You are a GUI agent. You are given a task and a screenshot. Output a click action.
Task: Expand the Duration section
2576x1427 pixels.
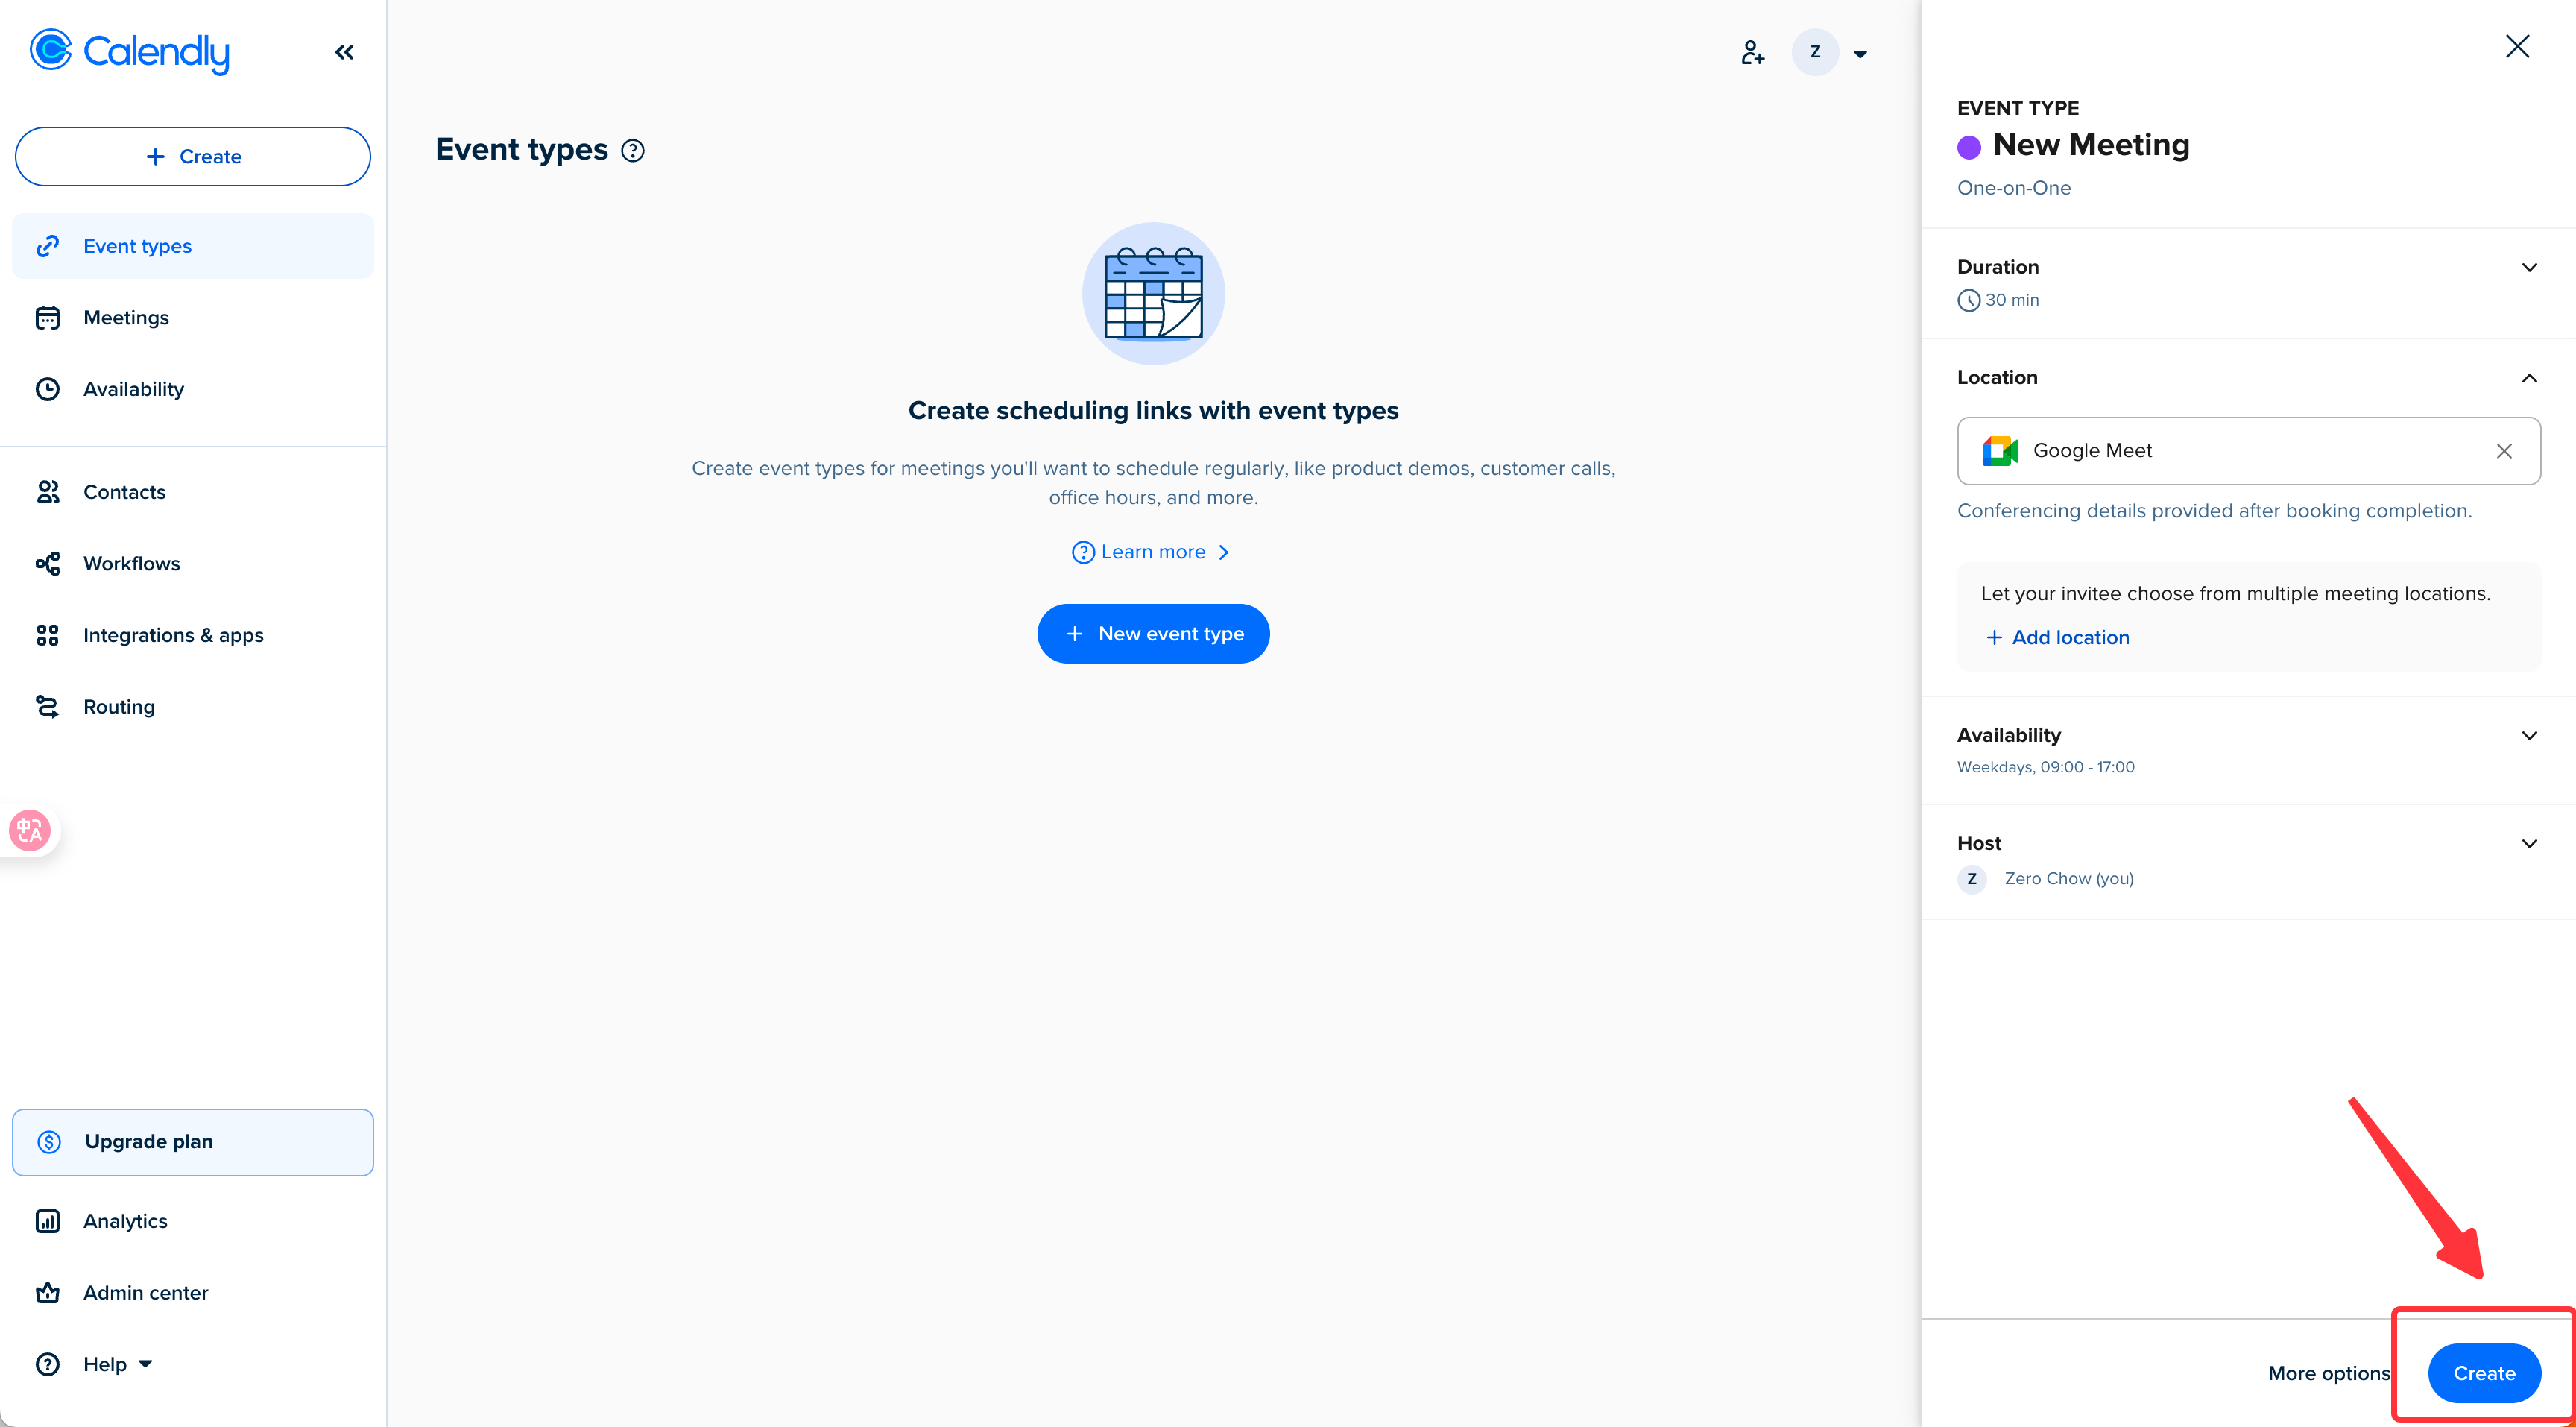coord(2529,267)
